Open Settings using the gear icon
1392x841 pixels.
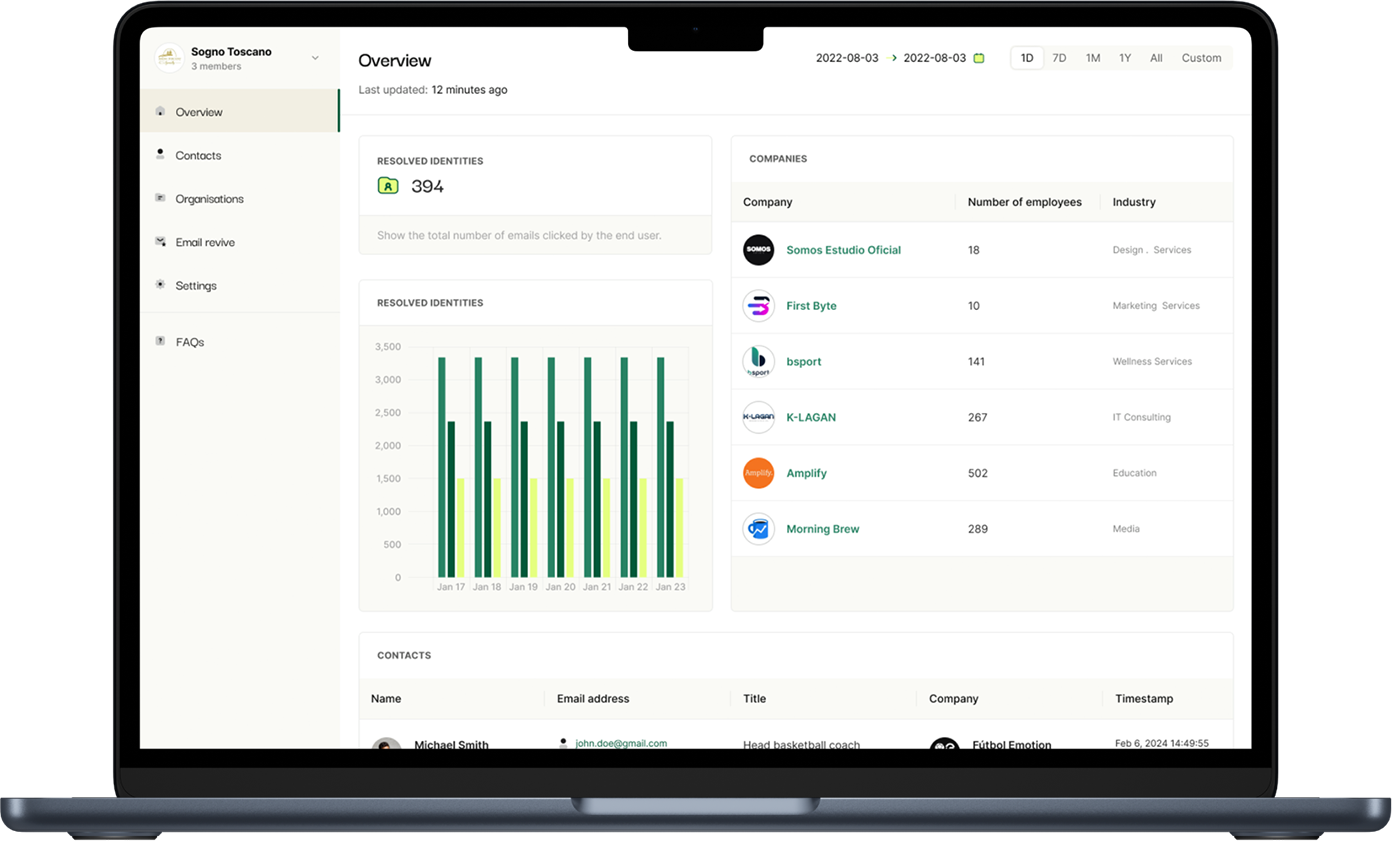click(x=160, y=285)
